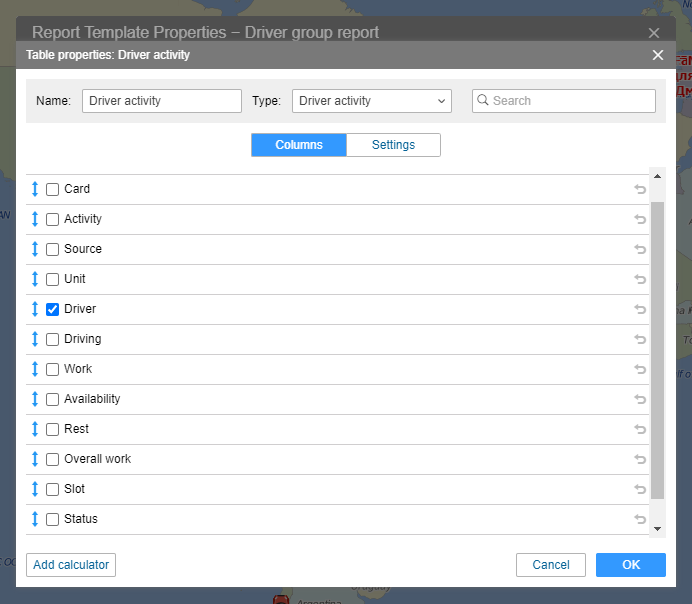Switch to the Settings tab
Screen dimensions: 692x604
pyautogui.click(x=393, y=145)
